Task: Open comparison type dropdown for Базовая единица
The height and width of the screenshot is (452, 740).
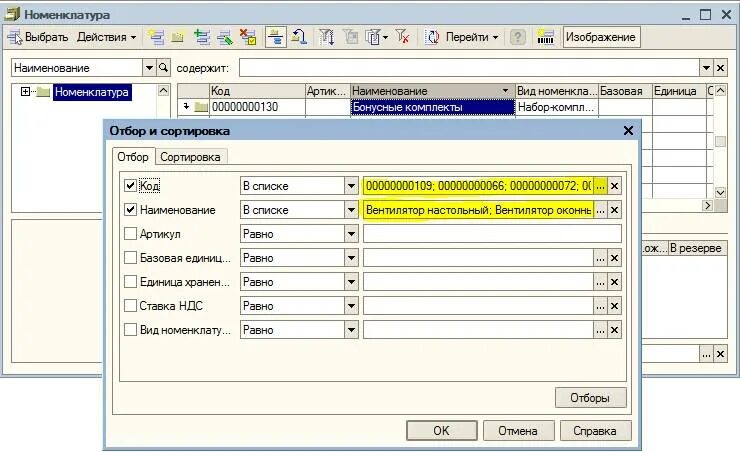Action: [x=351, y=258]
